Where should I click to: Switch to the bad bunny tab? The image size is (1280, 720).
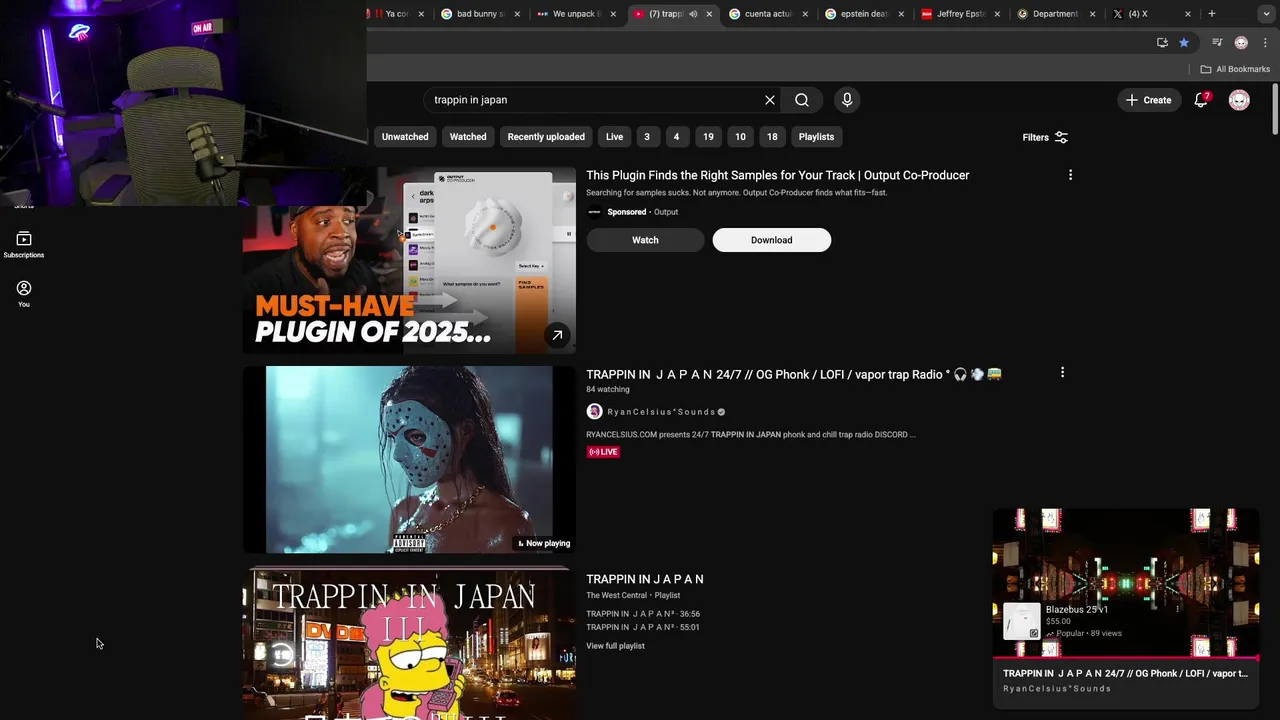[x=479, y=14]
